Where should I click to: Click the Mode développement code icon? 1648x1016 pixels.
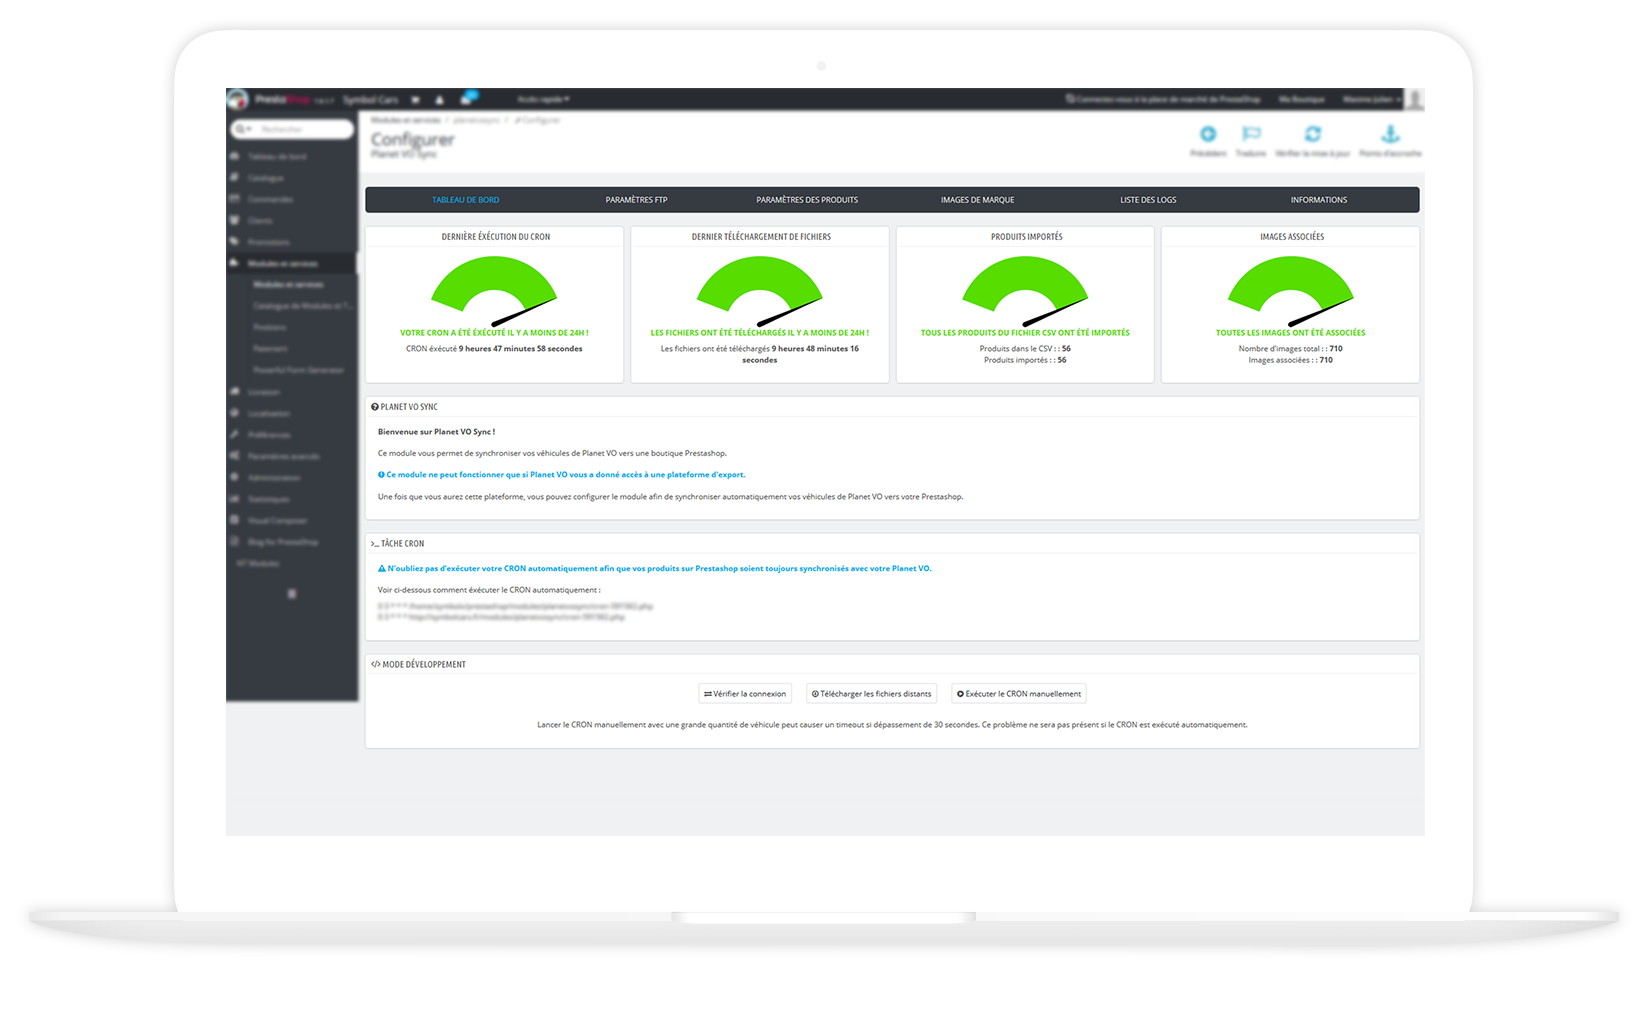click(375, 664)
